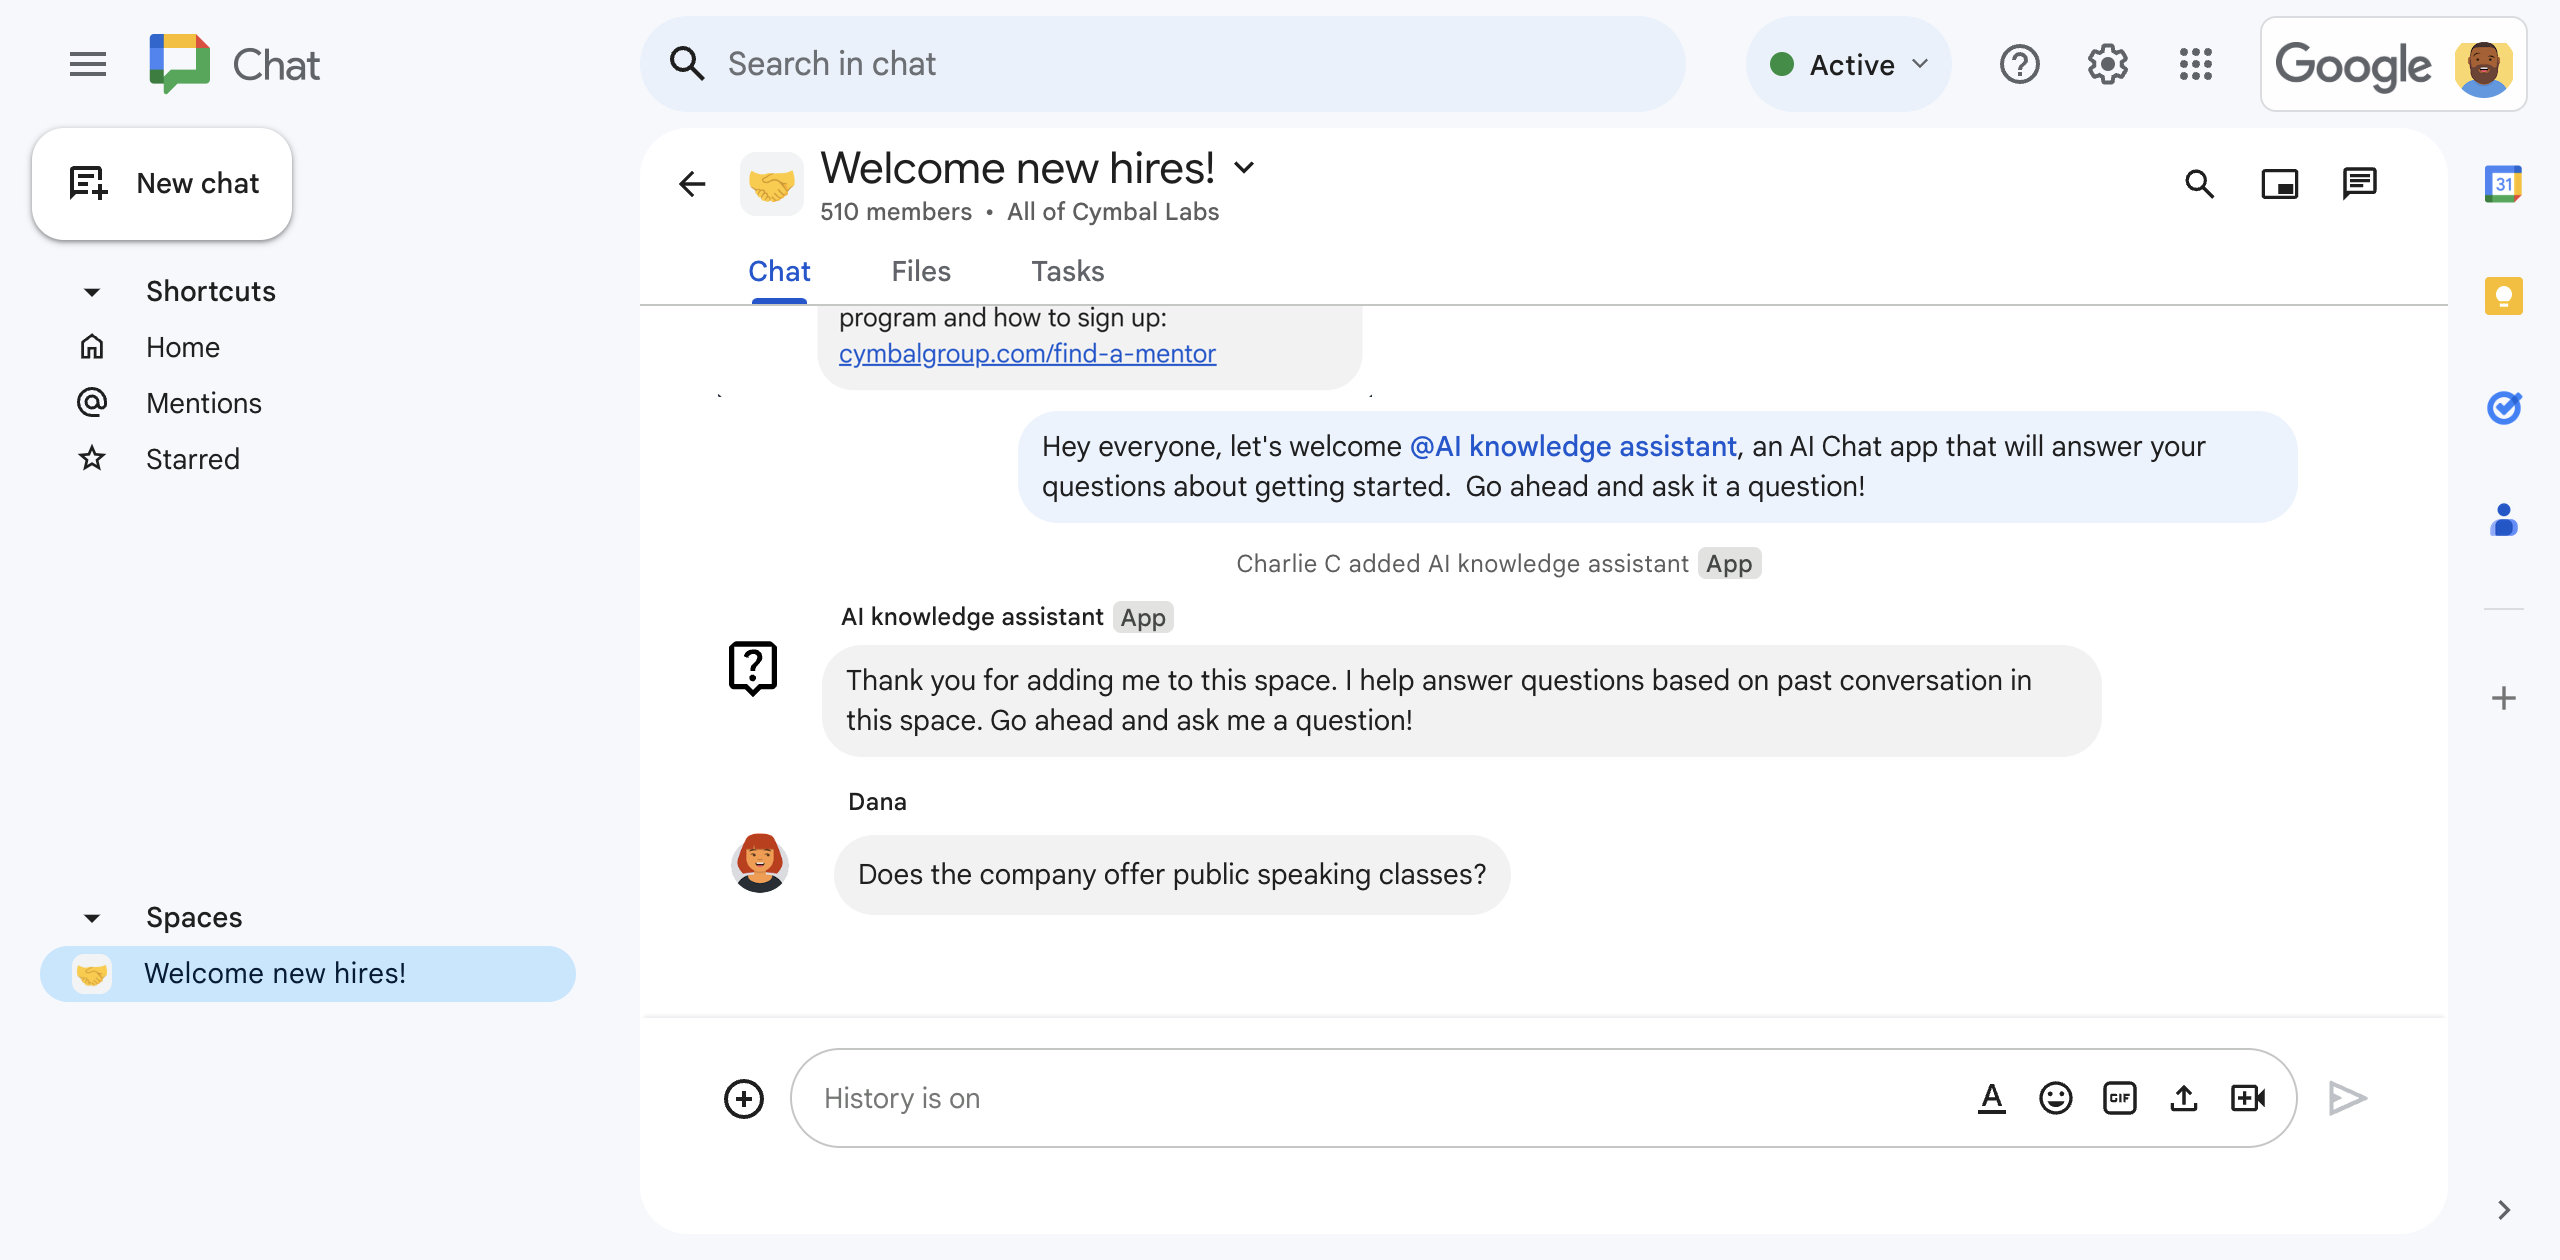
Task: Click the new chat compose icon
Action: pyautogui.click(x=87, y=181)
